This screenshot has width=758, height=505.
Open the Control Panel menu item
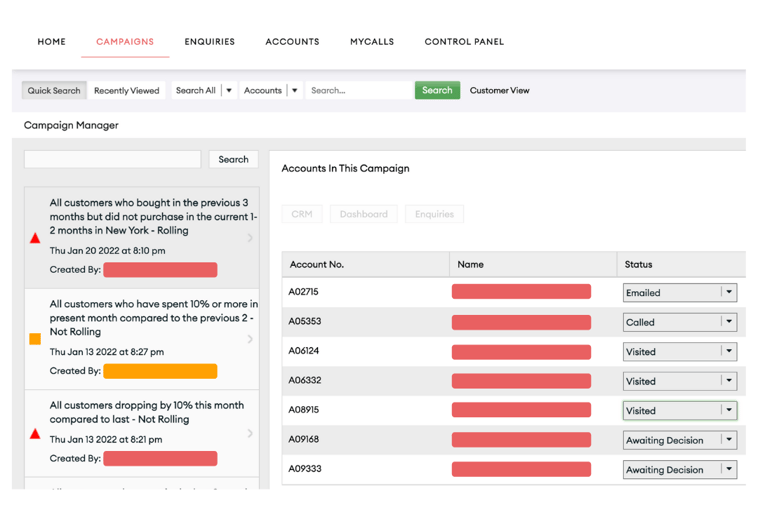tap(464, 42)
